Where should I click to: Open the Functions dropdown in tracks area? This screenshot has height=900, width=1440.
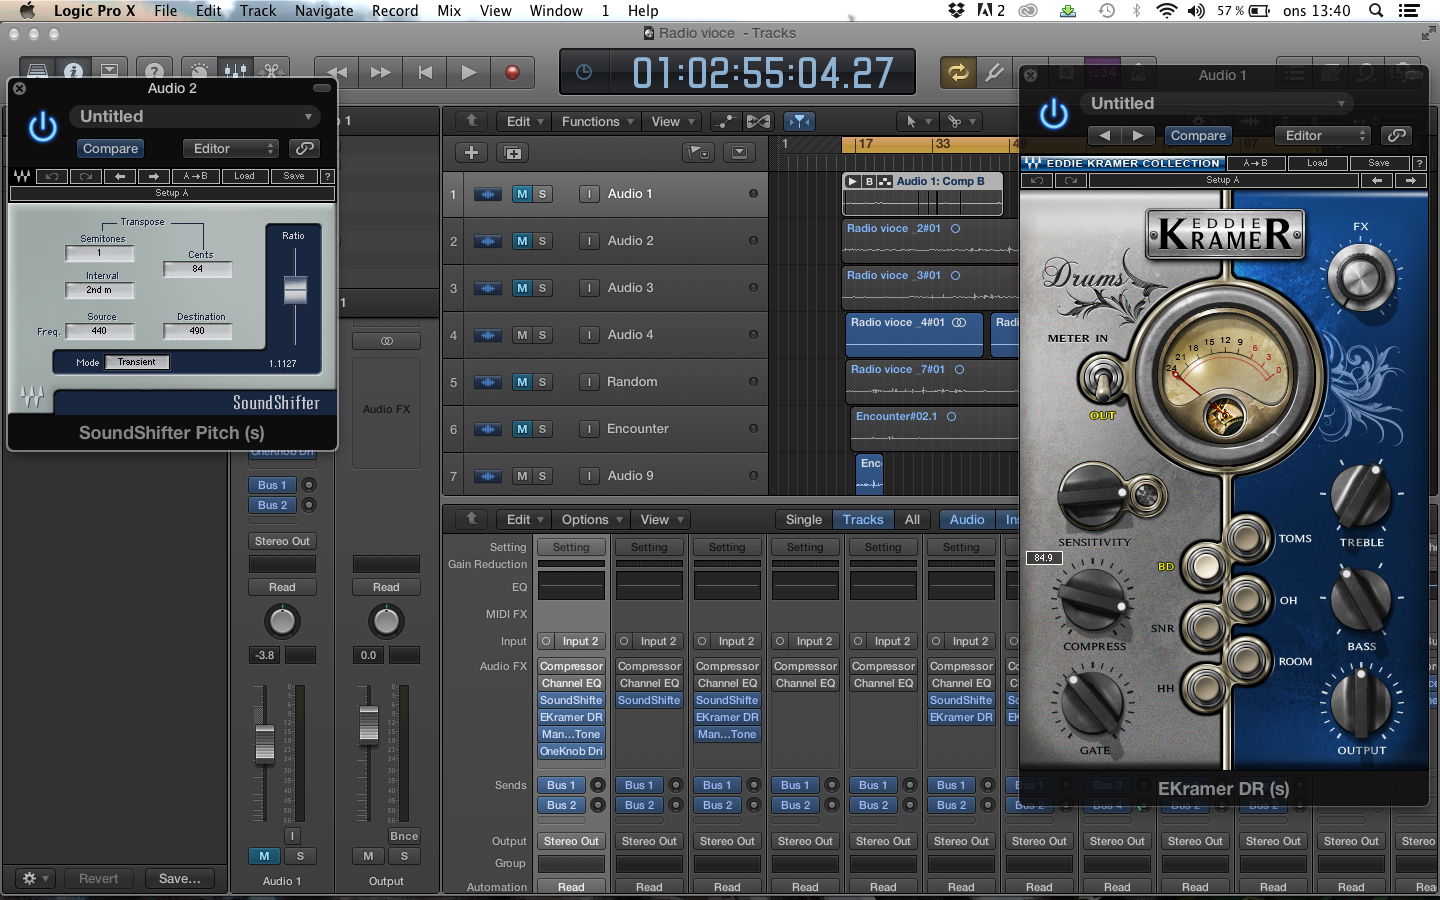click(597, 121)
